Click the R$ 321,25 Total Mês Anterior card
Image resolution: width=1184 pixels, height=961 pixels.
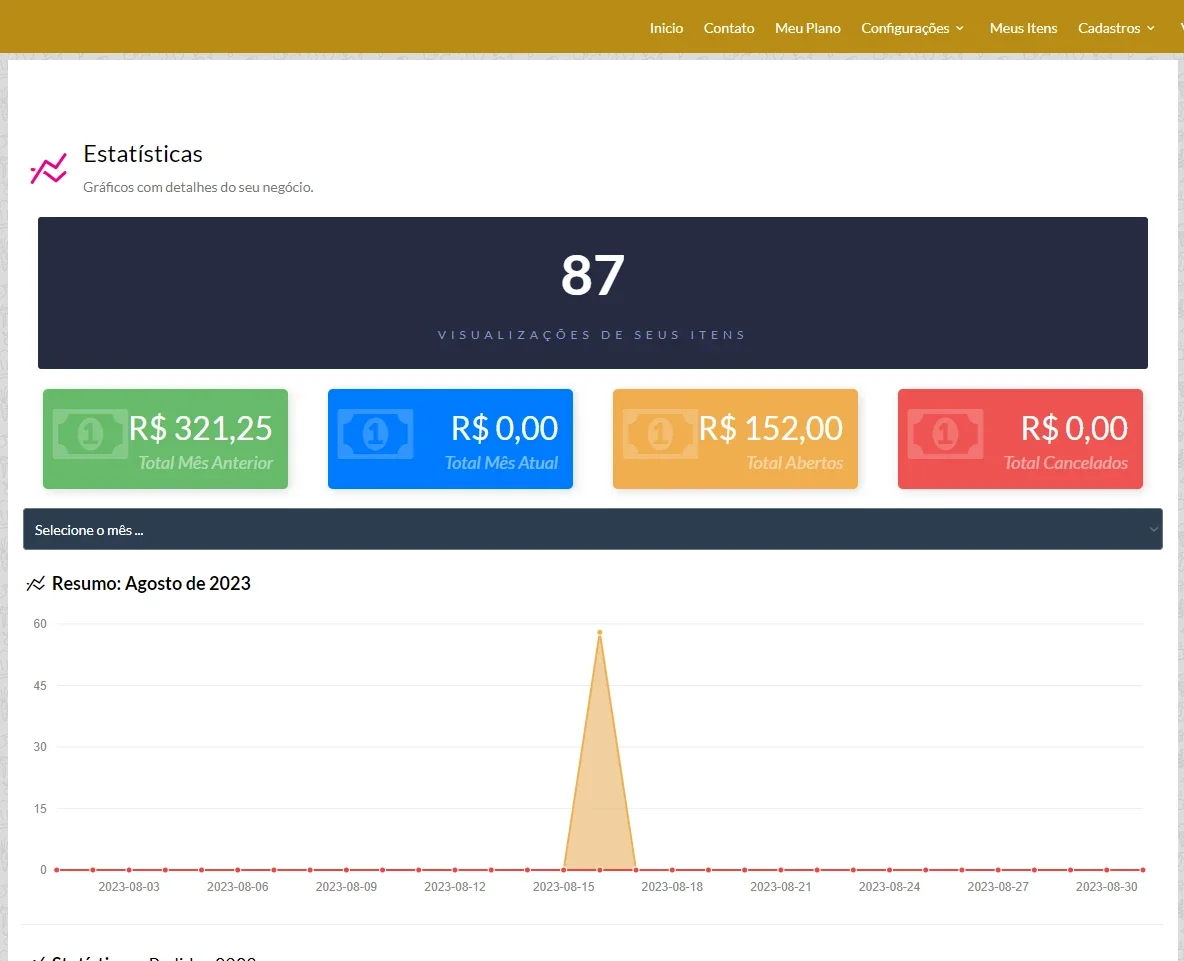point(165,439)
